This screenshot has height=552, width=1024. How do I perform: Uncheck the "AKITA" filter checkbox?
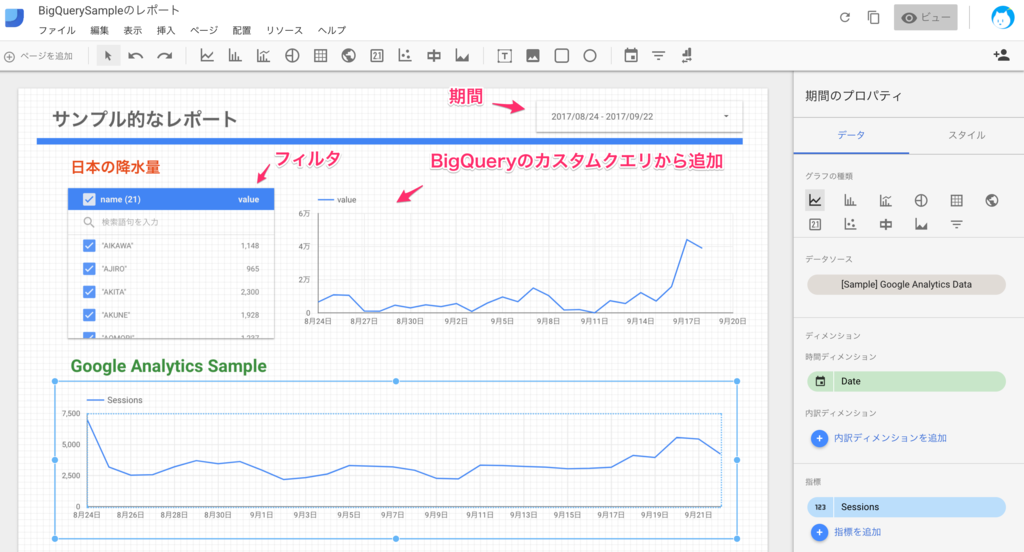point(89,292)
